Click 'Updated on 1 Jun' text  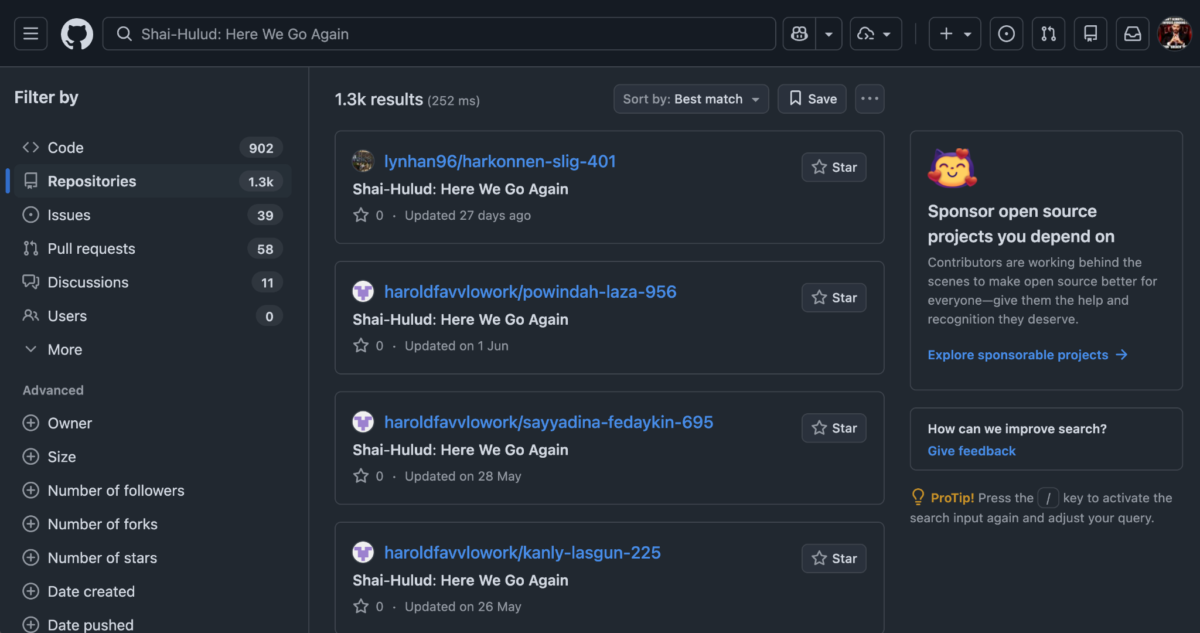pyautogui.click(x=457, y=346)
